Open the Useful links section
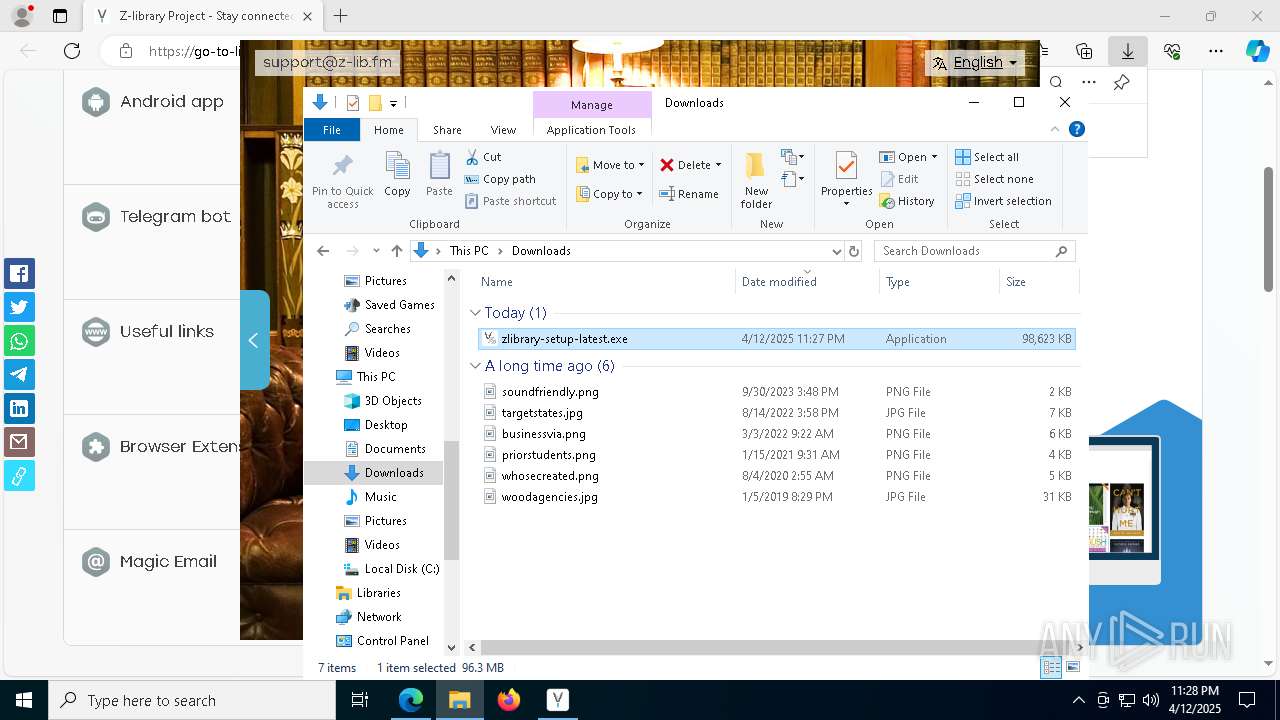The height and width of the screenshot is (720, 1280). (x=148, y=332)
